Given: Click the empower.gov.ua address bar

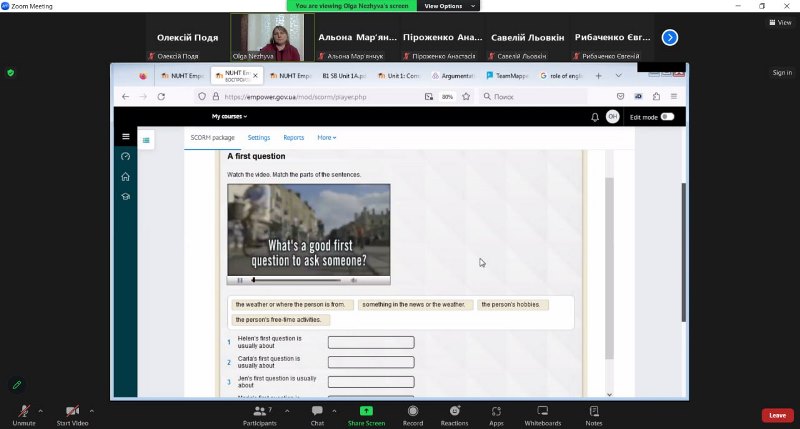Looking at the screenshot, I should click(296, 96).
